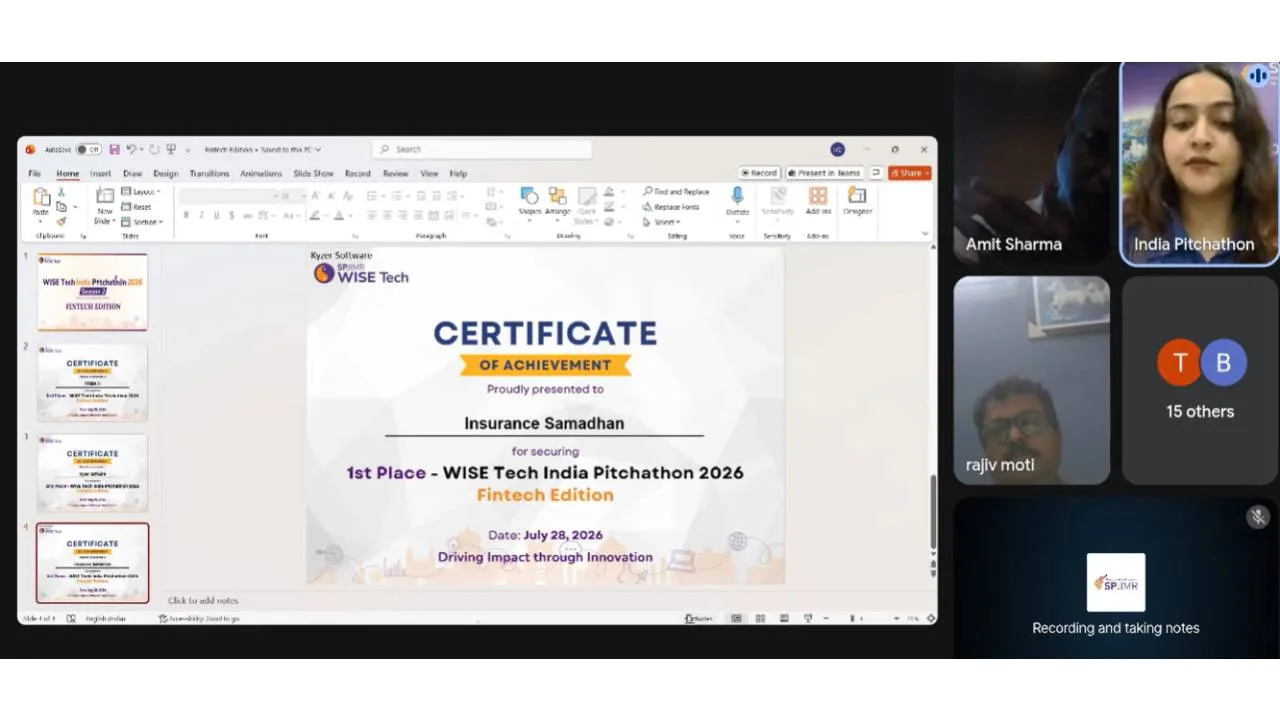Open the File menu
The image size is (1280, 720).
[x=34, y=173]
